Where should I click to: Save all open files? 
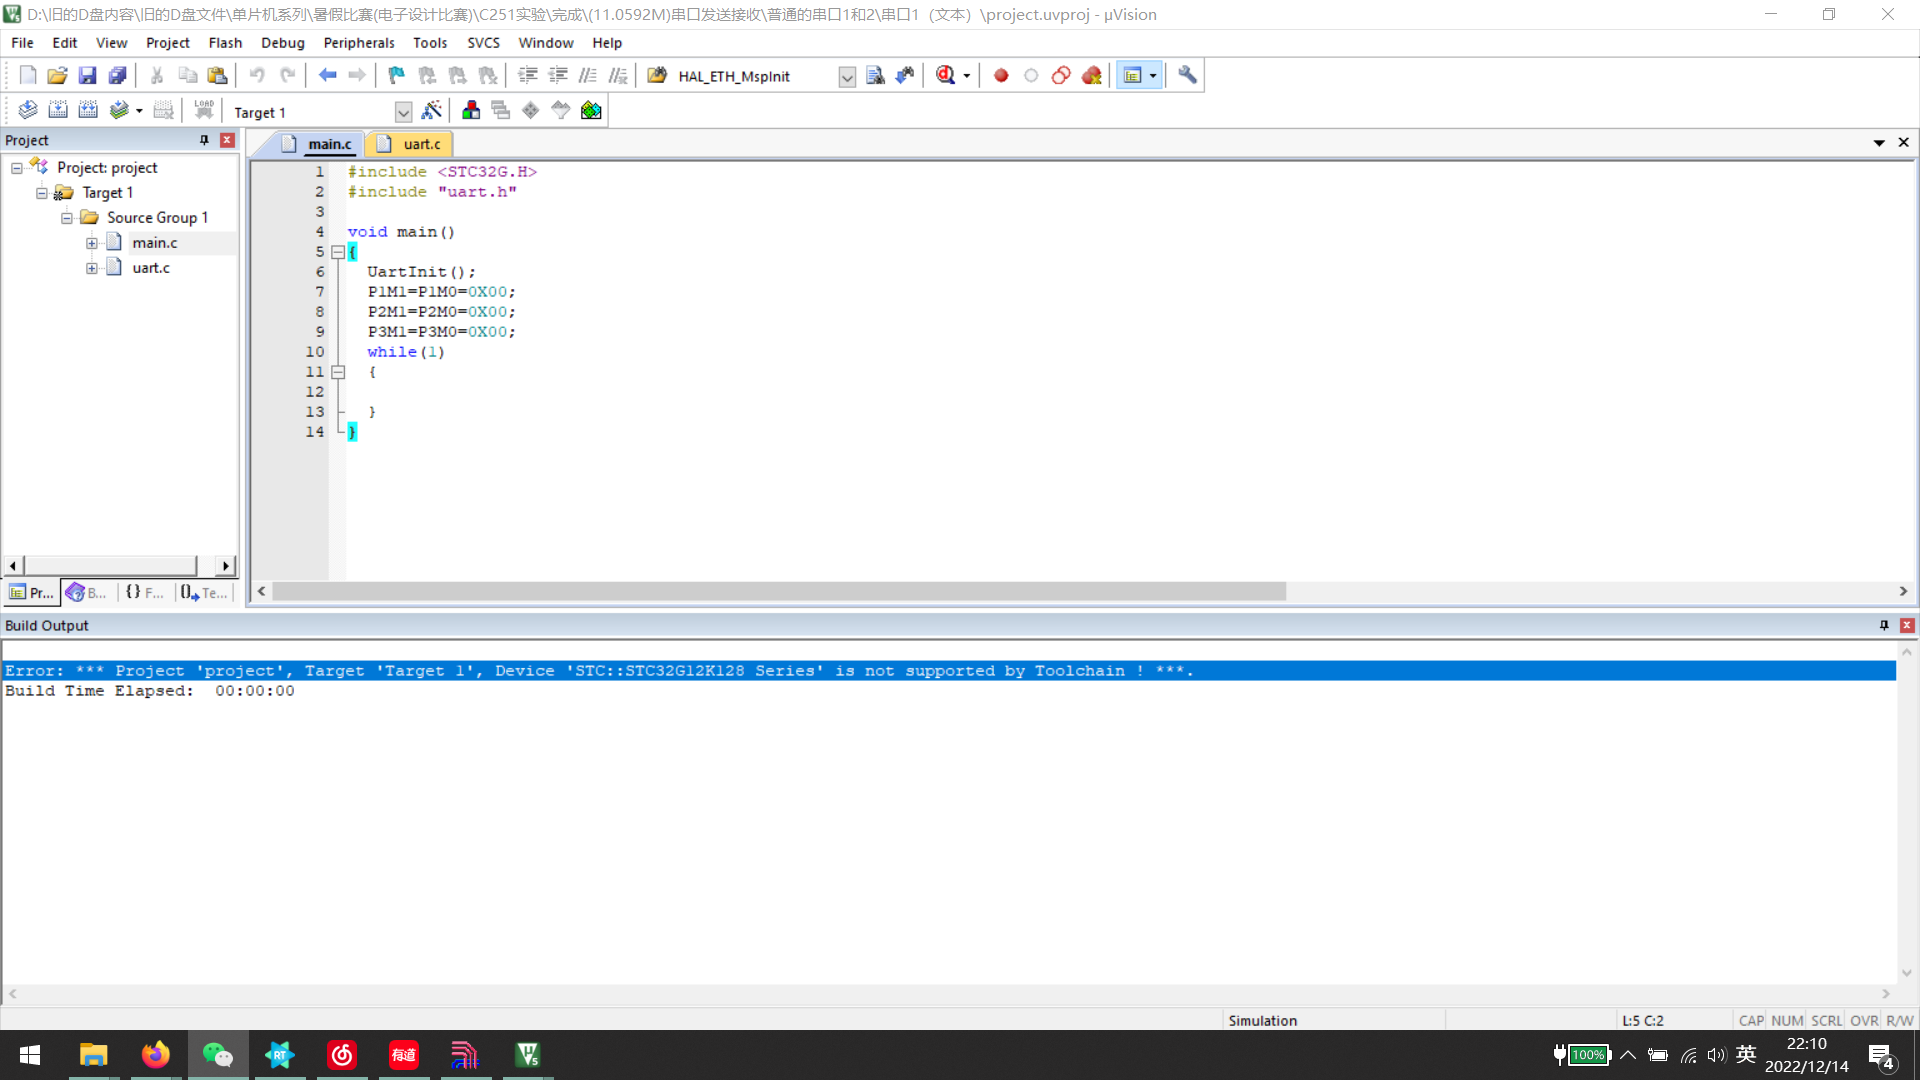[117, 75]
